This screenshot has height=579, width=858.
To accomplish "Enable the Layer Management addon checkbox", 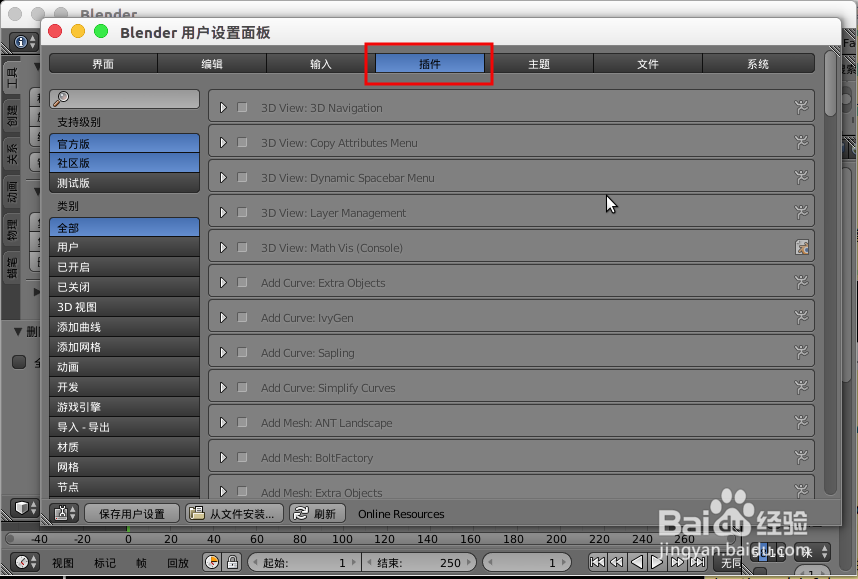I will pyautogui.click(x=242, y=212).
